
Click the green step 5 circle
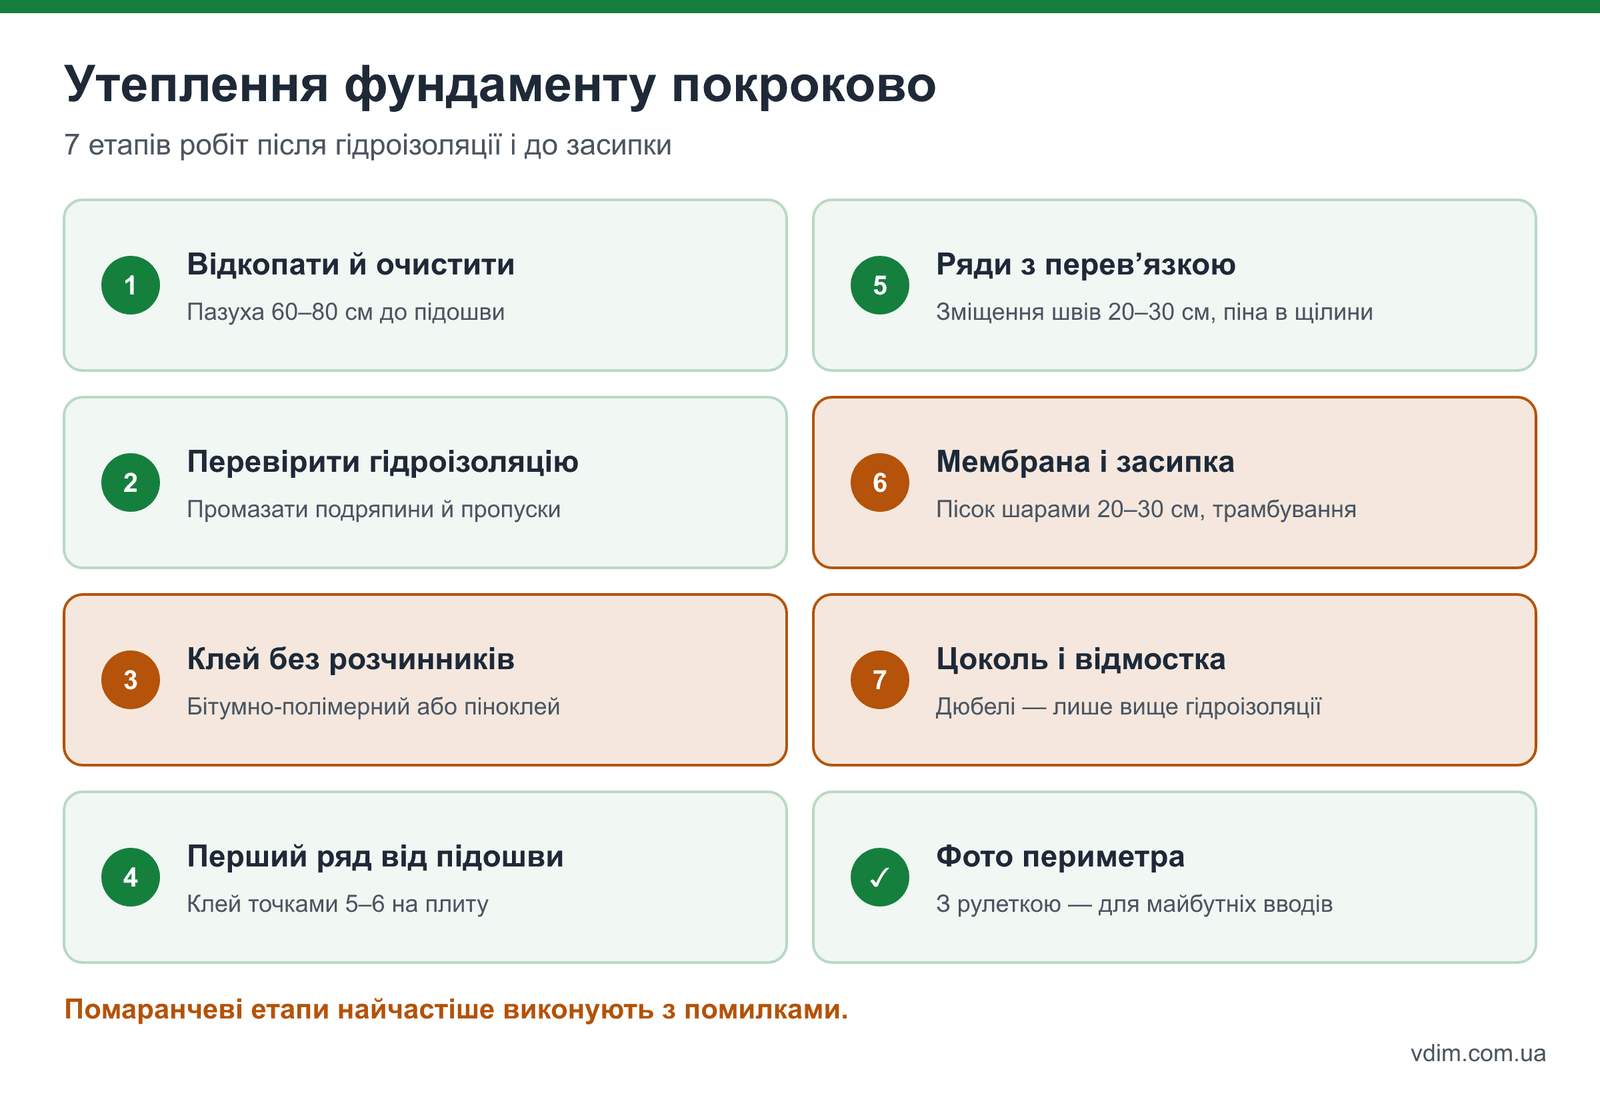pos(880,285)
